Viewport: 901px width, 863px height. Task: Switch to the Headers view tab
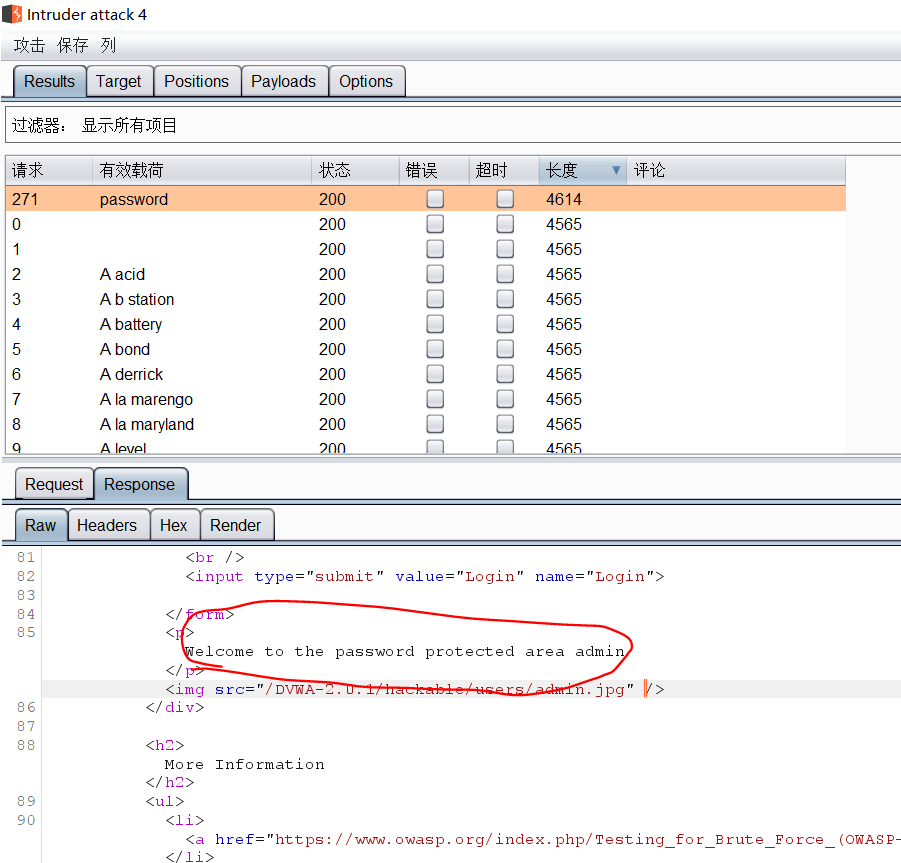click(107, 525)
